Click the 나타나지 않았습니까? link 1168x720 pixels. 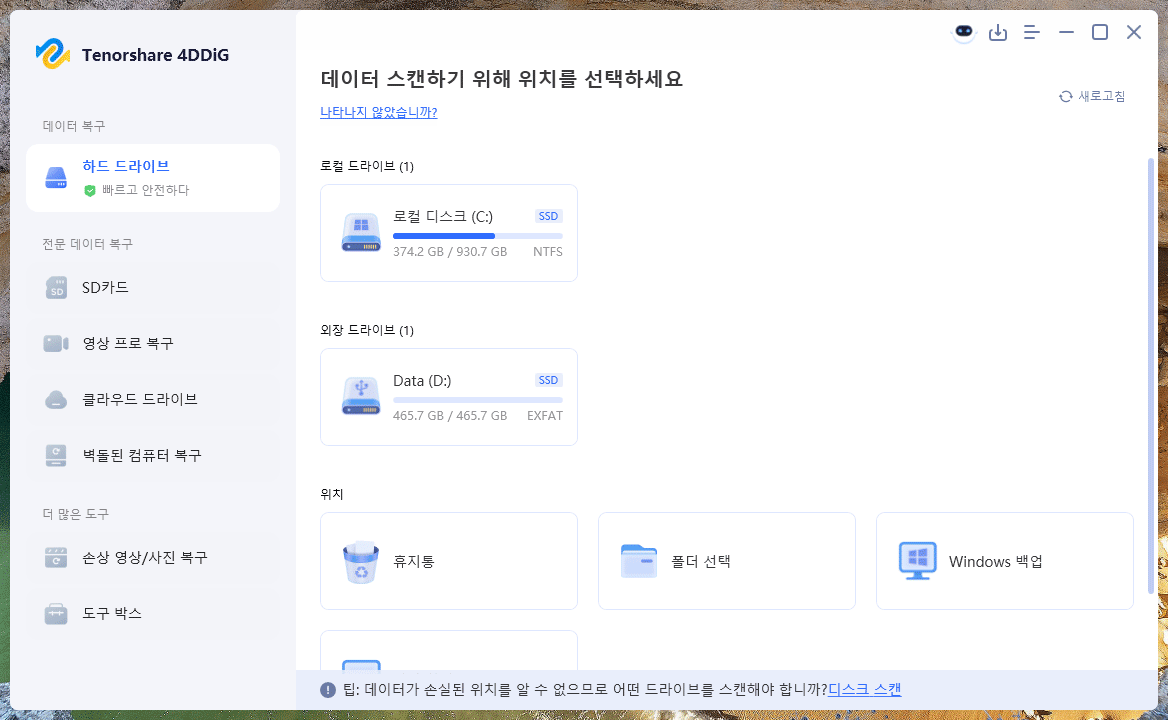[378, 112]
